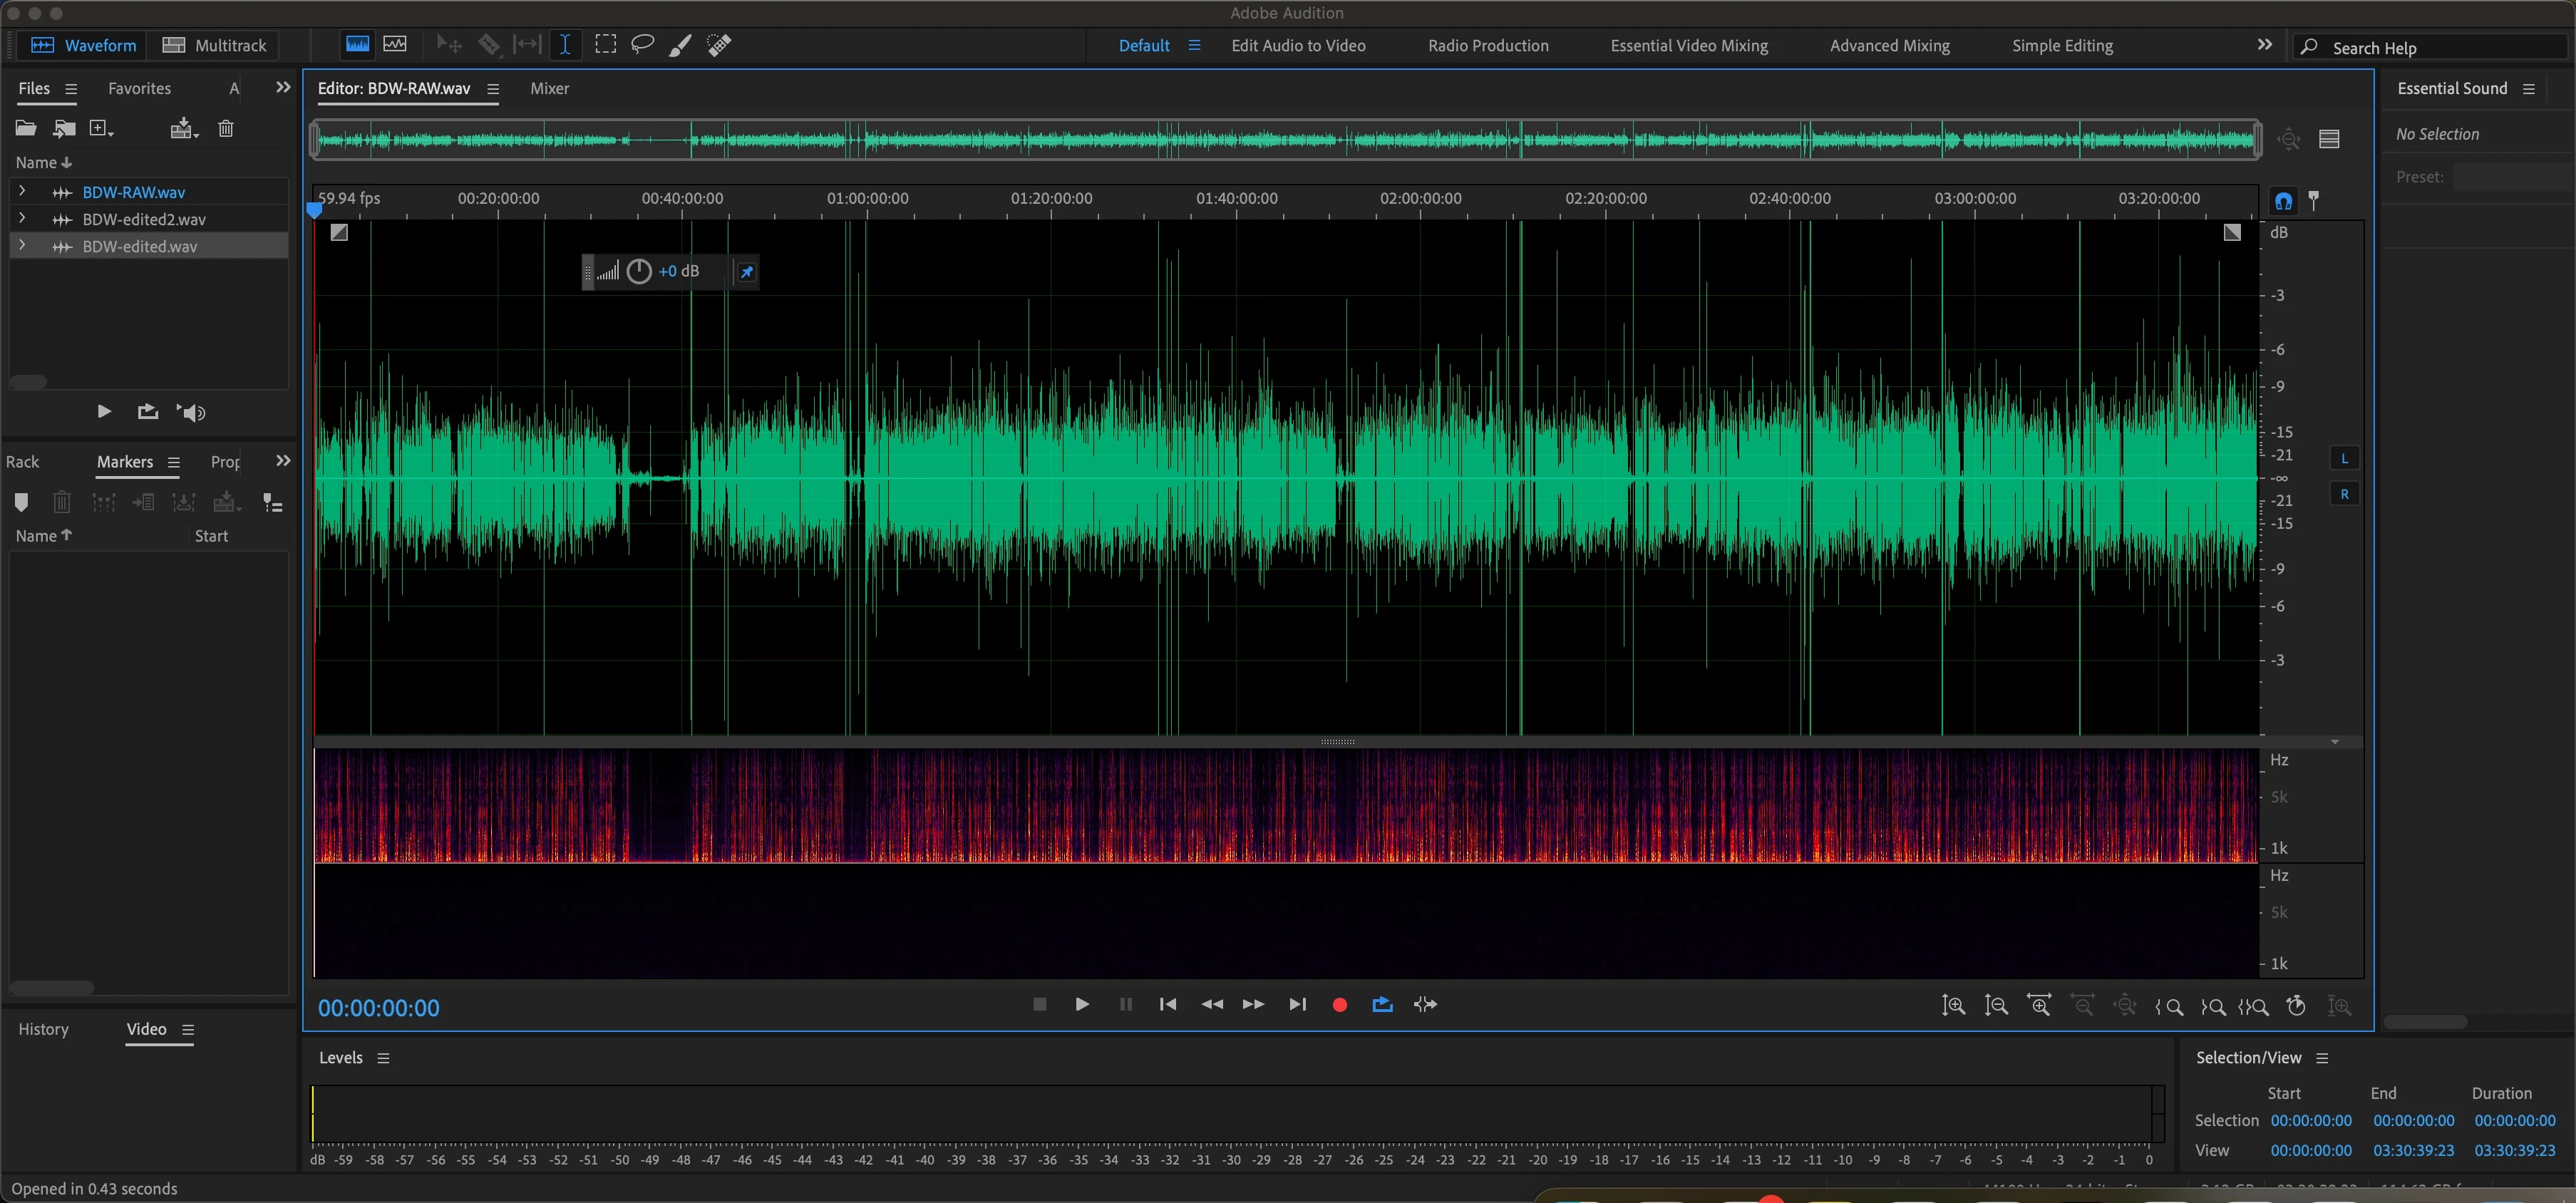Image resolution: width=2576 pixels, height=1203 pixels.
Task: Click the Zoom In Amplitude icon
Action: click(x=1953, y=1005)
